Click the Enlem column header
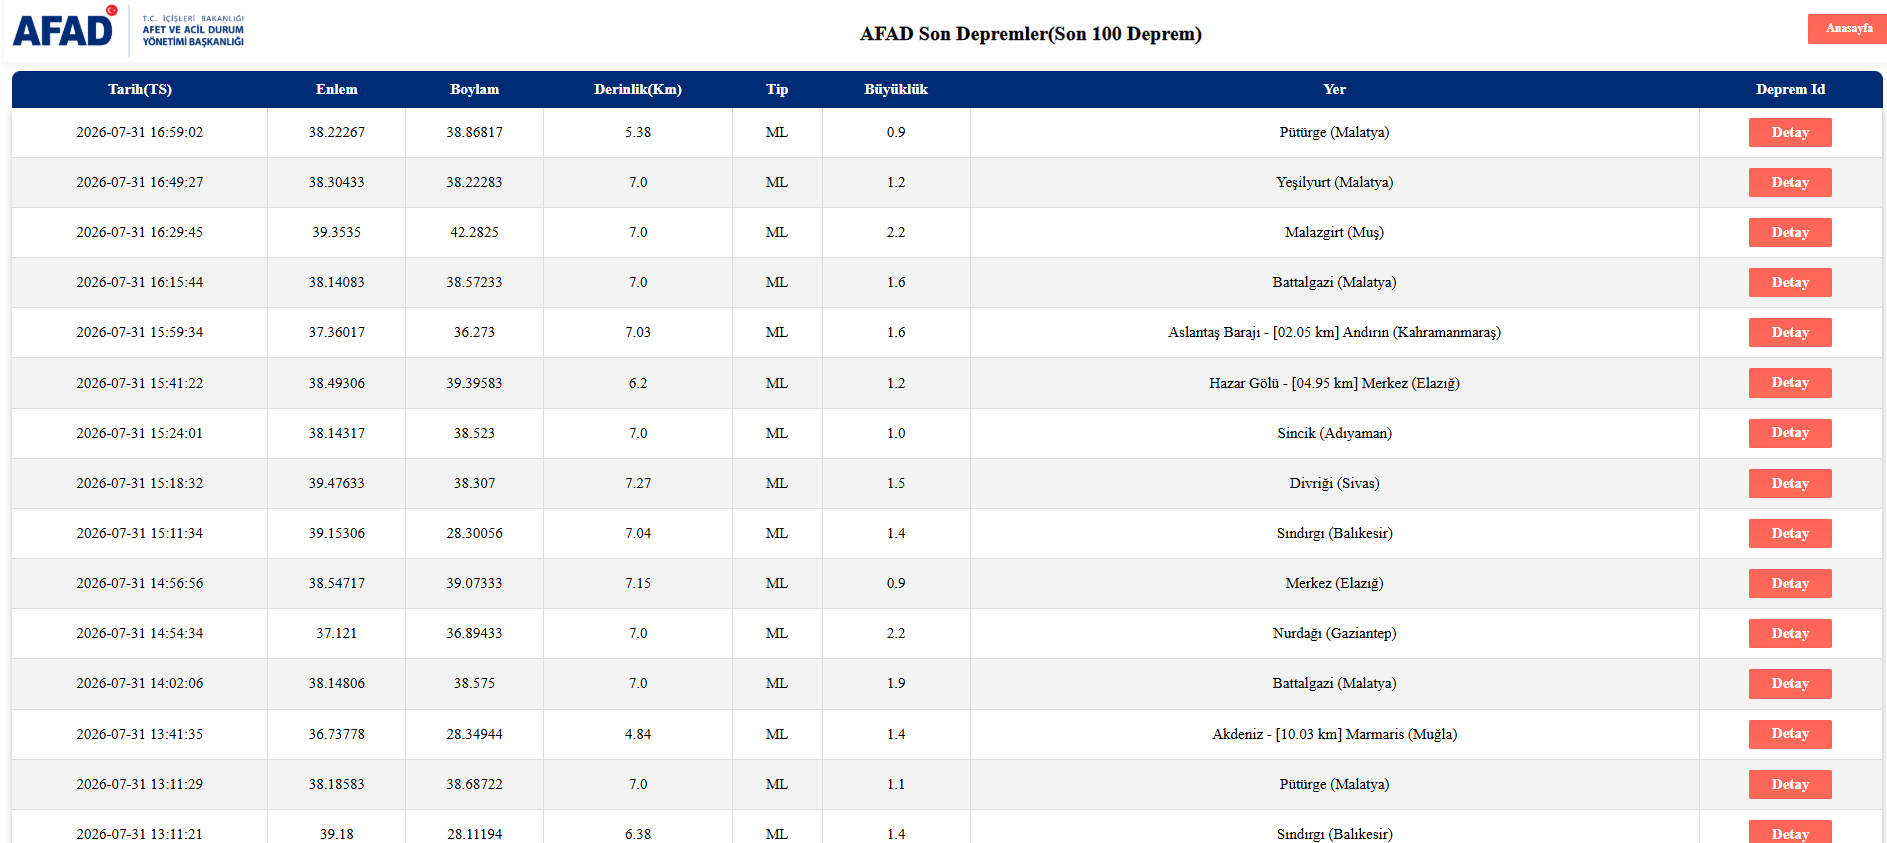The image size is (1887, 843). coord(336,89)
